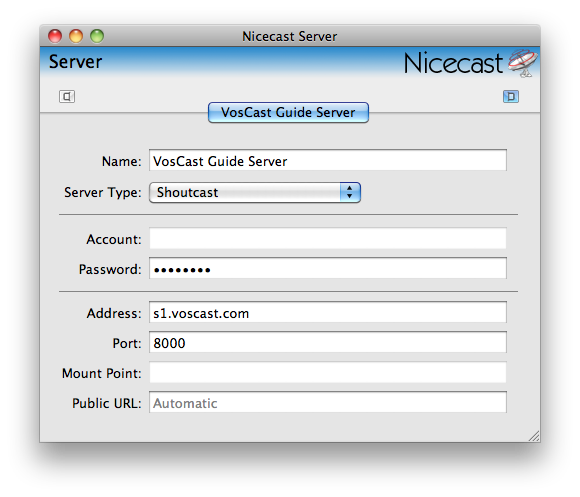Close the Nicecast Server window
The height and width of the screenshot is (497, 580).
point(55,36)
